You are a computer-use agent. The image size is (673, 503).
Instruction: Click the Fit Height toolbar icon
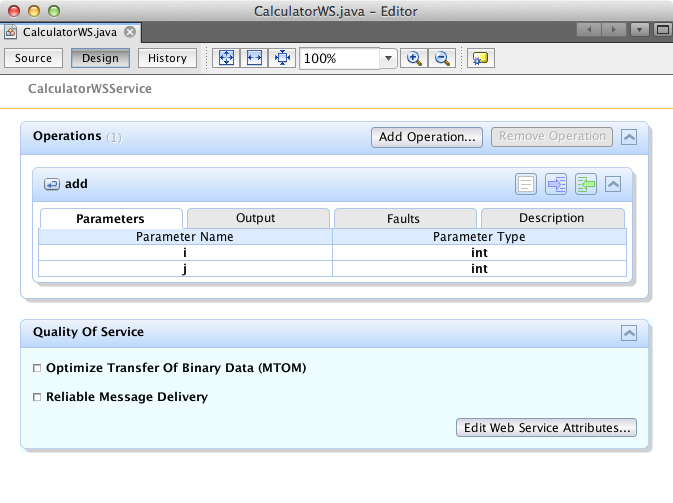click(281, 59)
